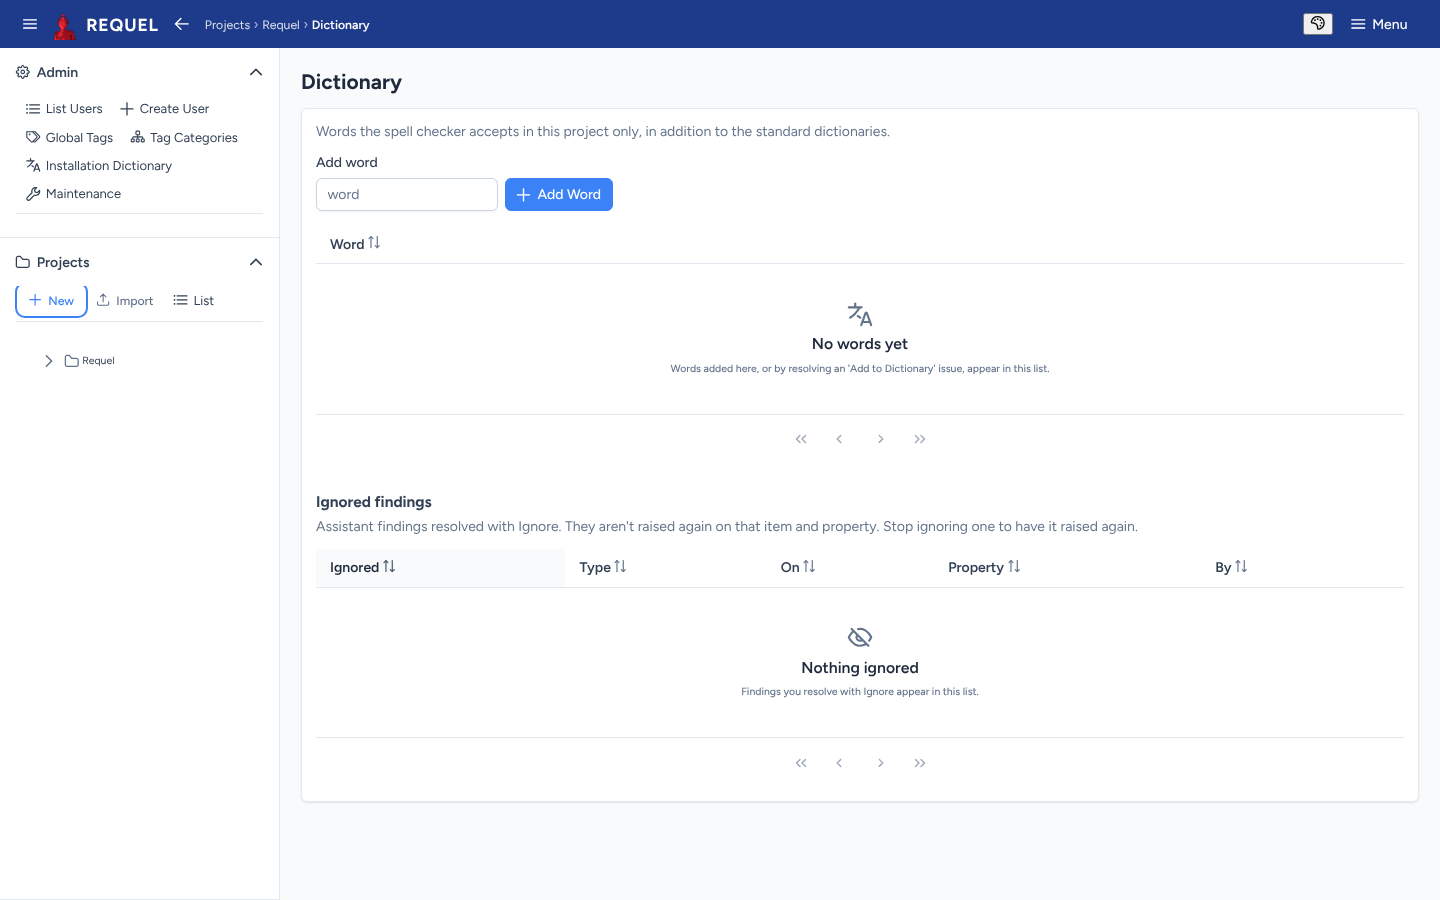Go to first page of words list
This screenshot has height=900, width=1440.
[801, 439]
